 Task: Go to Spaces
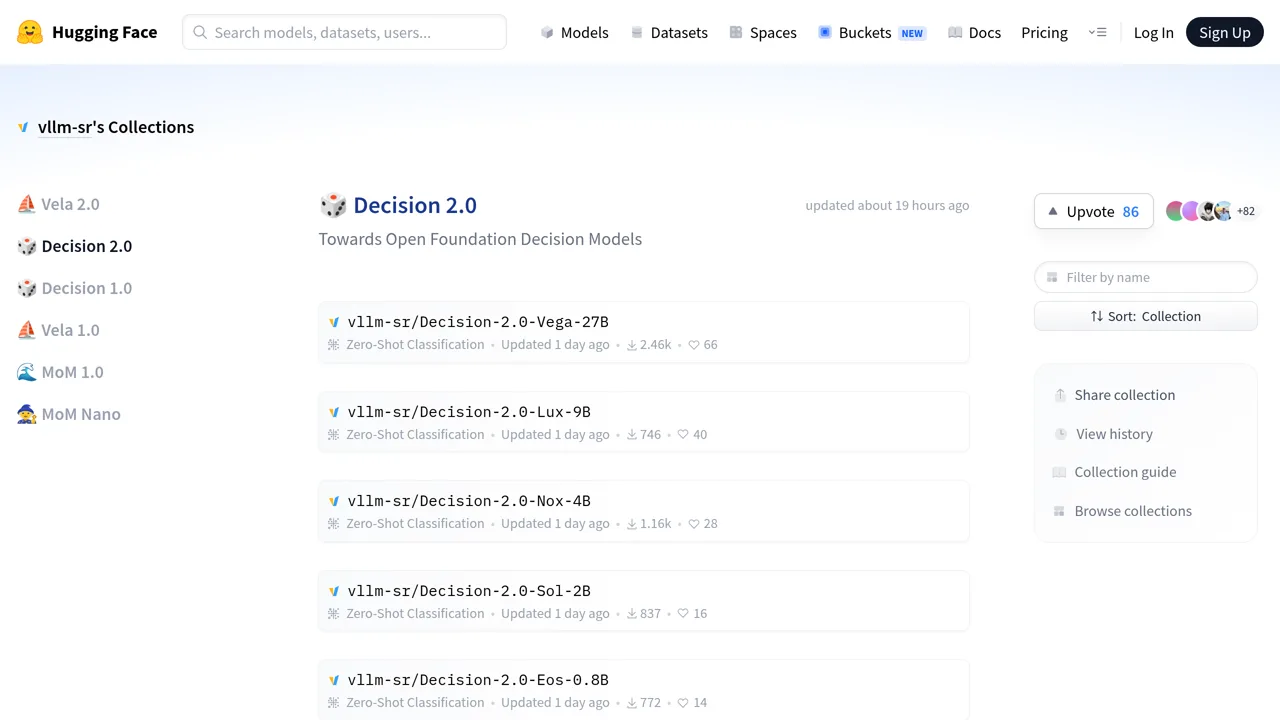click(x=763, y=32)
